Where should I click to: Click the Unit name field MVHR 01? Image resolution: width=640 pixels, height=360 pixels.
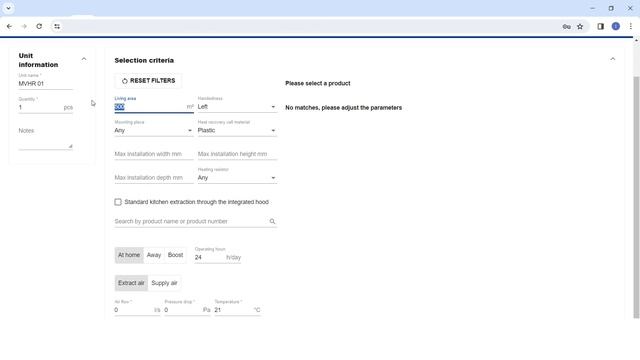[45, 84]
